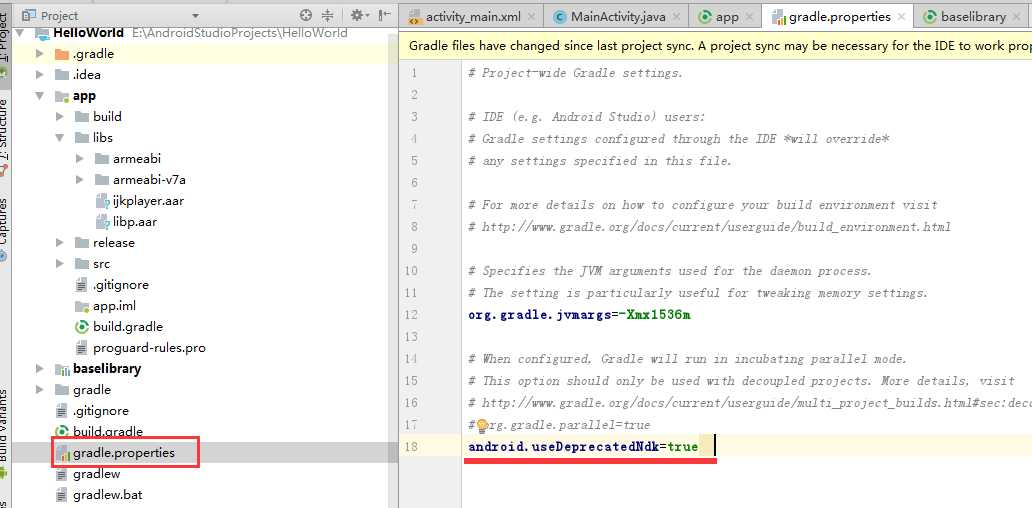Viewport: 1032px width, 508px height.
Task: Collapse the HelloWorld project root
Action: pyautogui.click(x=20, y=33)
